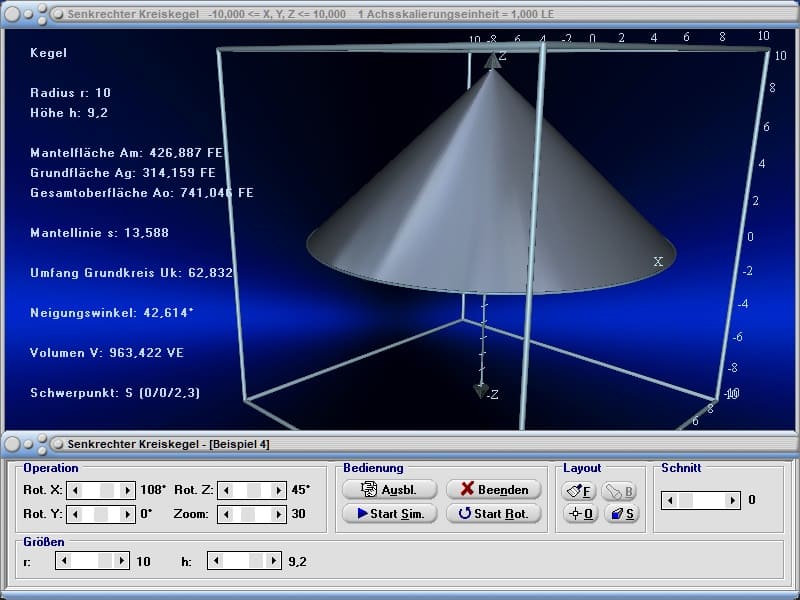Increase radius r with its right arrow
The width and height of the screenshot is (800, 600).
tap(121, 561)
